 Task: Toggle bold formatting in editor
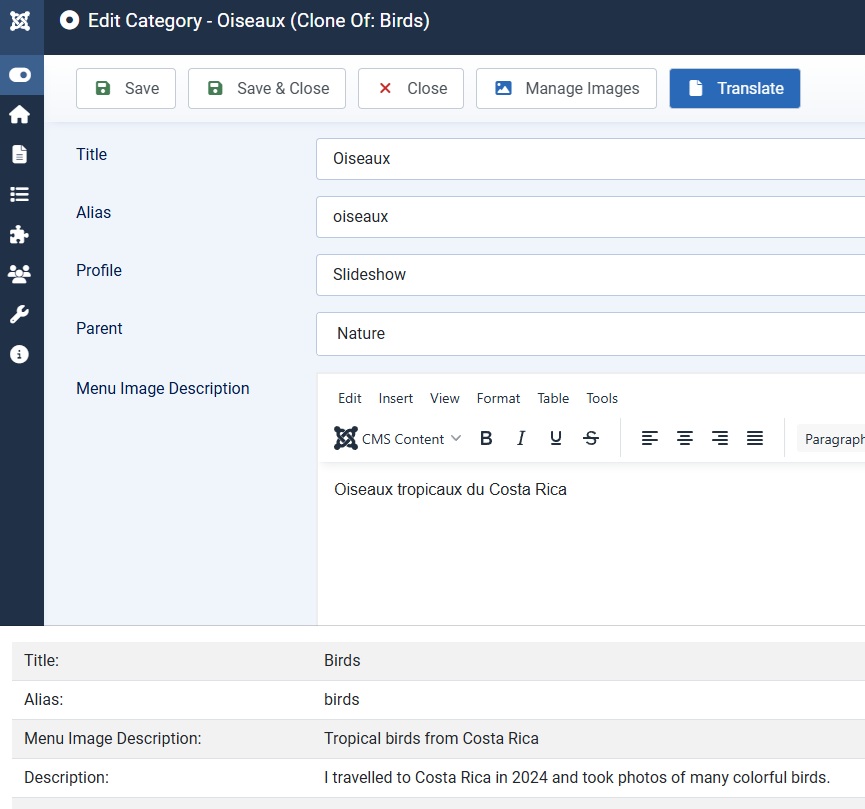tap(486, 438)
